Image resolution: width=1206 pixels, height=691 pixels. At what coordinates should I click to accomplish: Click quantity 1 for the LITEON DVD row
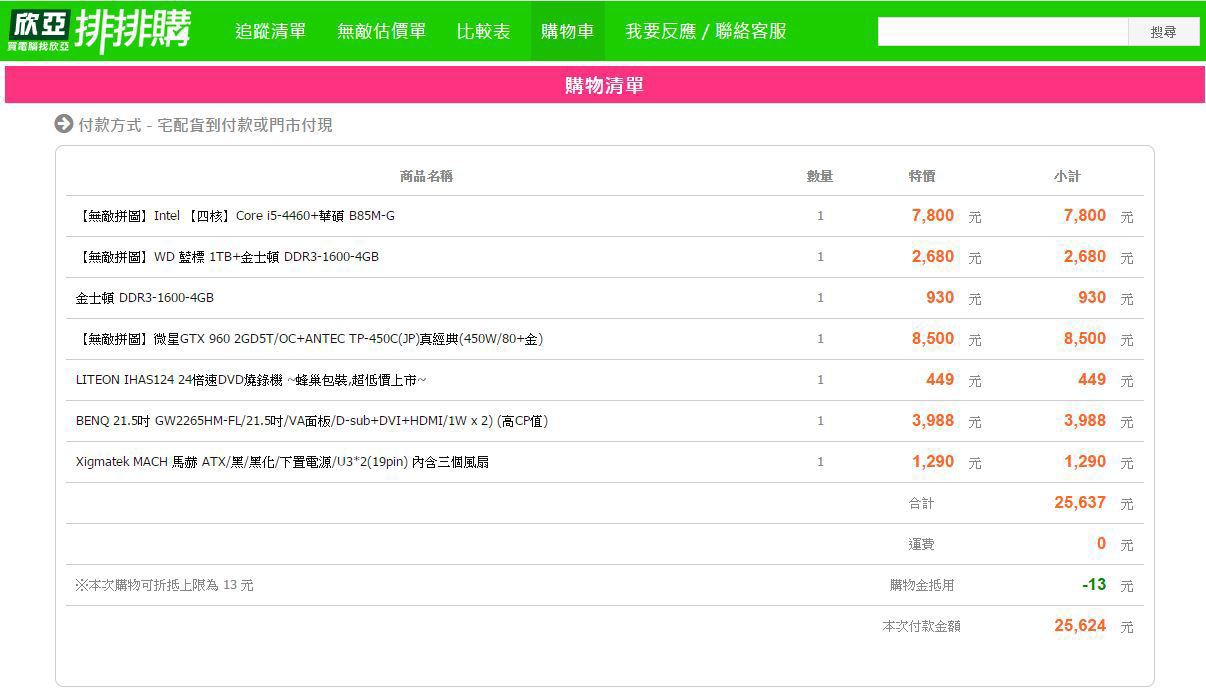tap(820, 380)
